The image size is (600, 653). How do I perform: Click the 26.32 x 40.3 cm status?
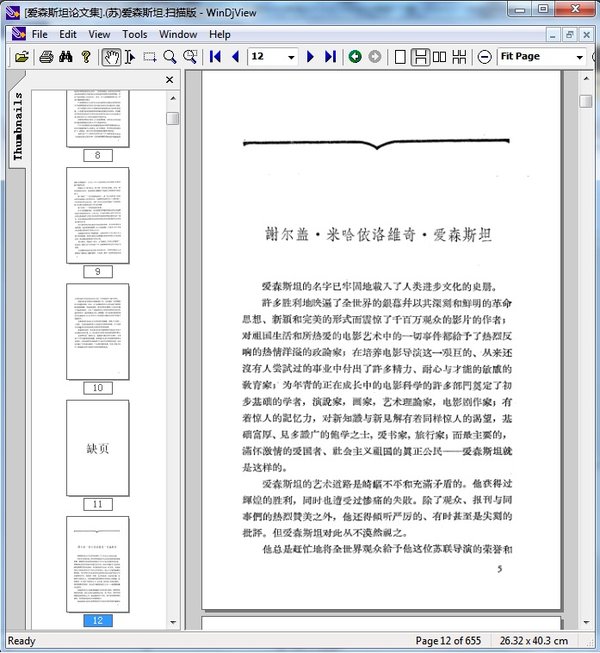coord(534,641)
